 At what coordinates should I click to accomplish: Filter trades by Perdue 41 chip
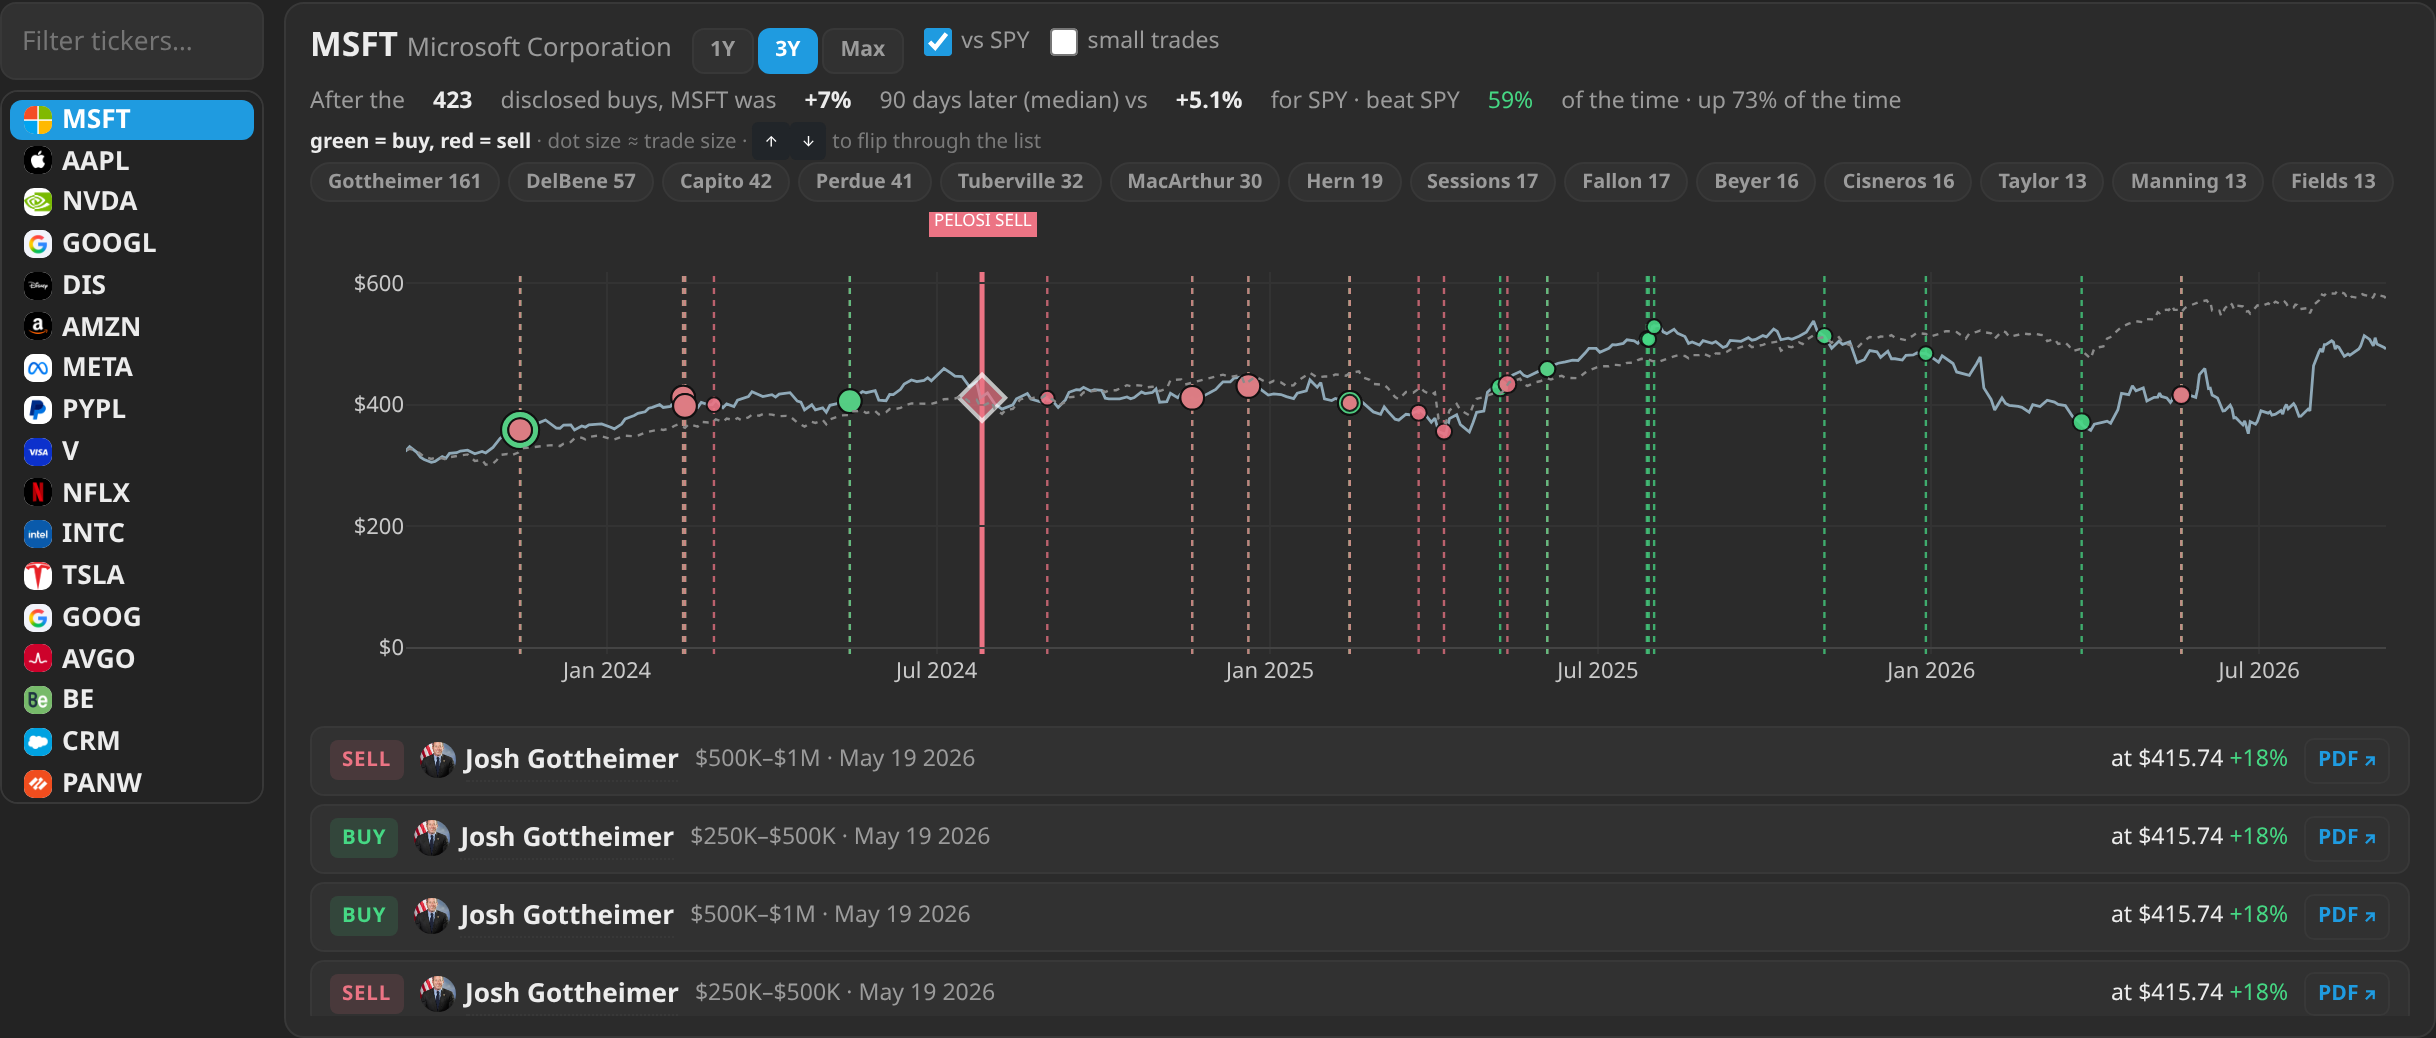pyautogui.click(x=864, y=181)
